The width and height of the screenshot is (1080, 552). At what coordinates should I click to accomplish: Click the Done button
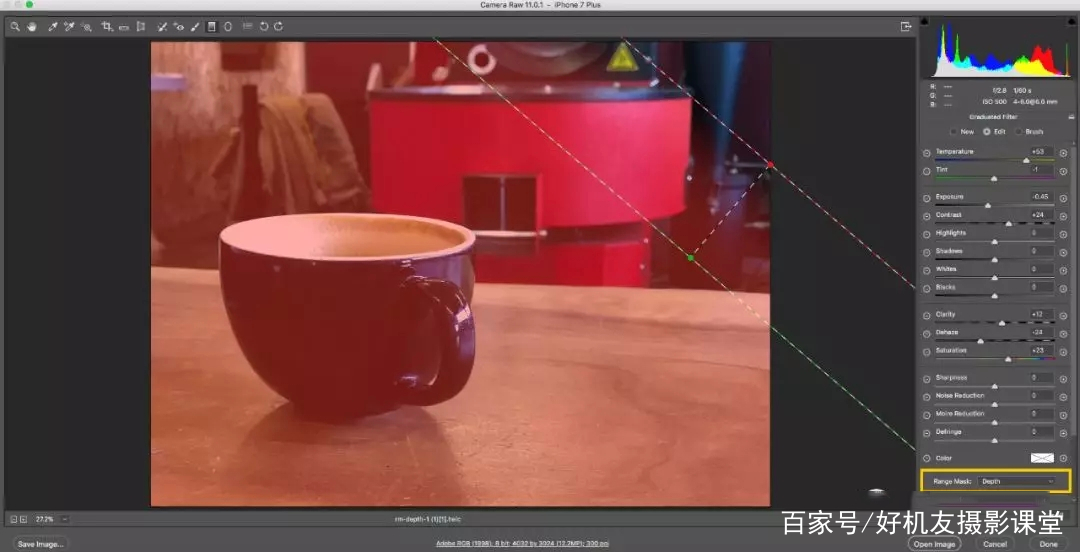(x=1048, y=544)
